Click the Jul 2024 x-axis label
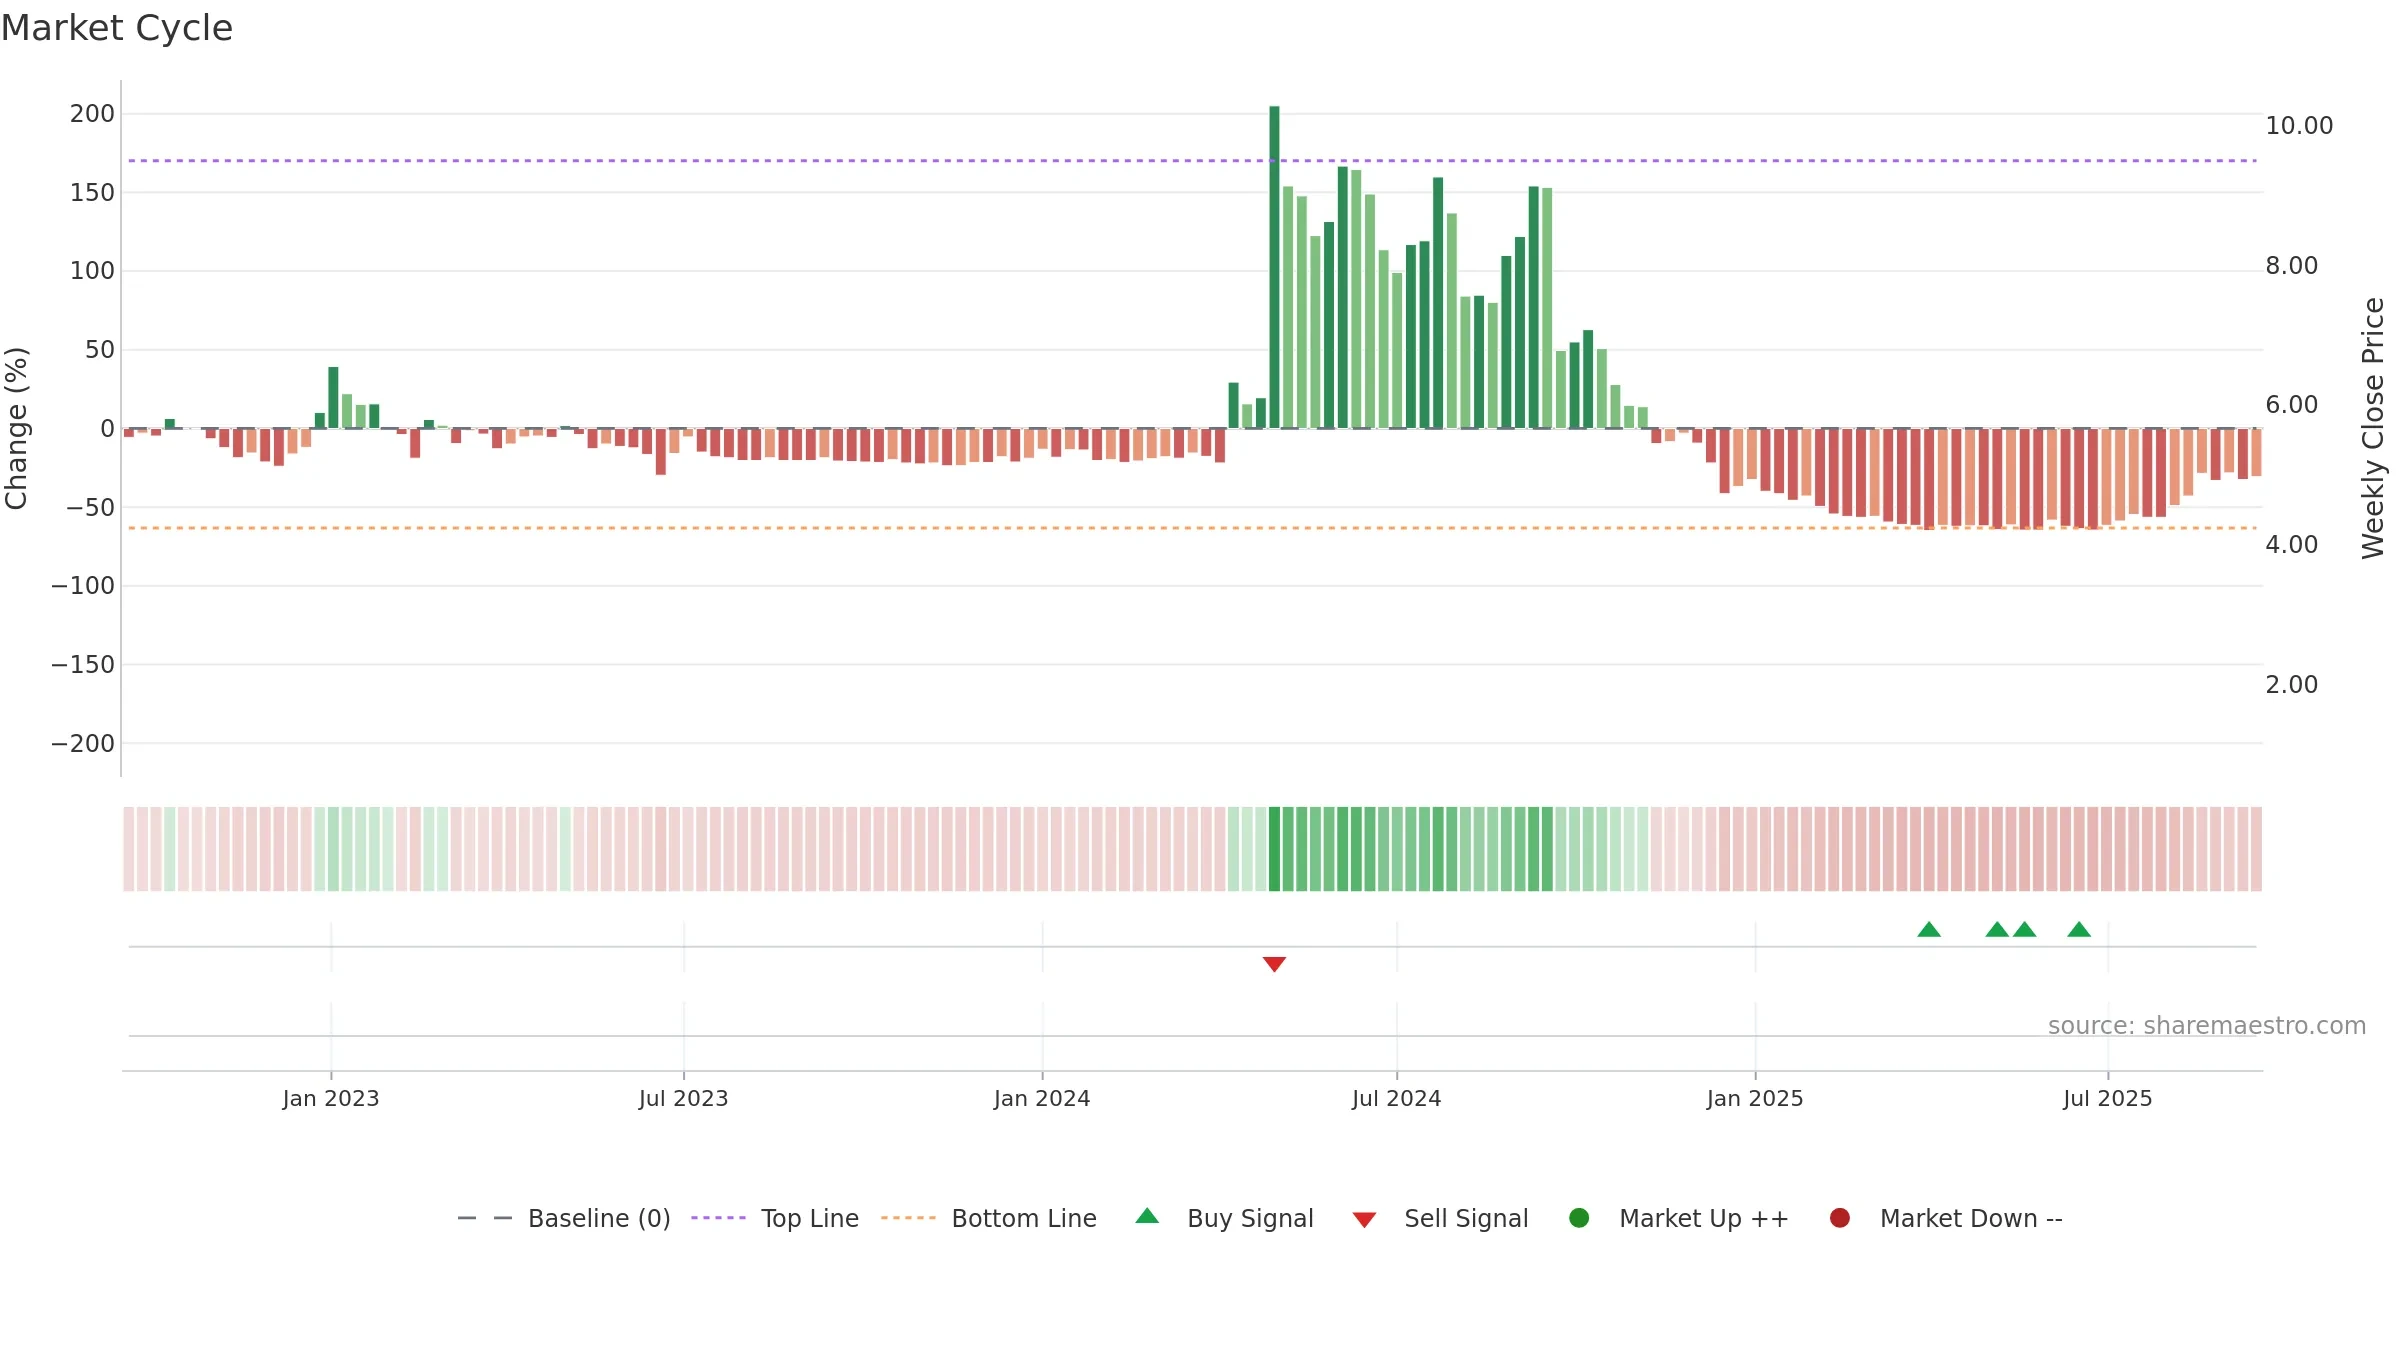The width and height of the screenshot is (2400, 1350). coord(1397,1099)
